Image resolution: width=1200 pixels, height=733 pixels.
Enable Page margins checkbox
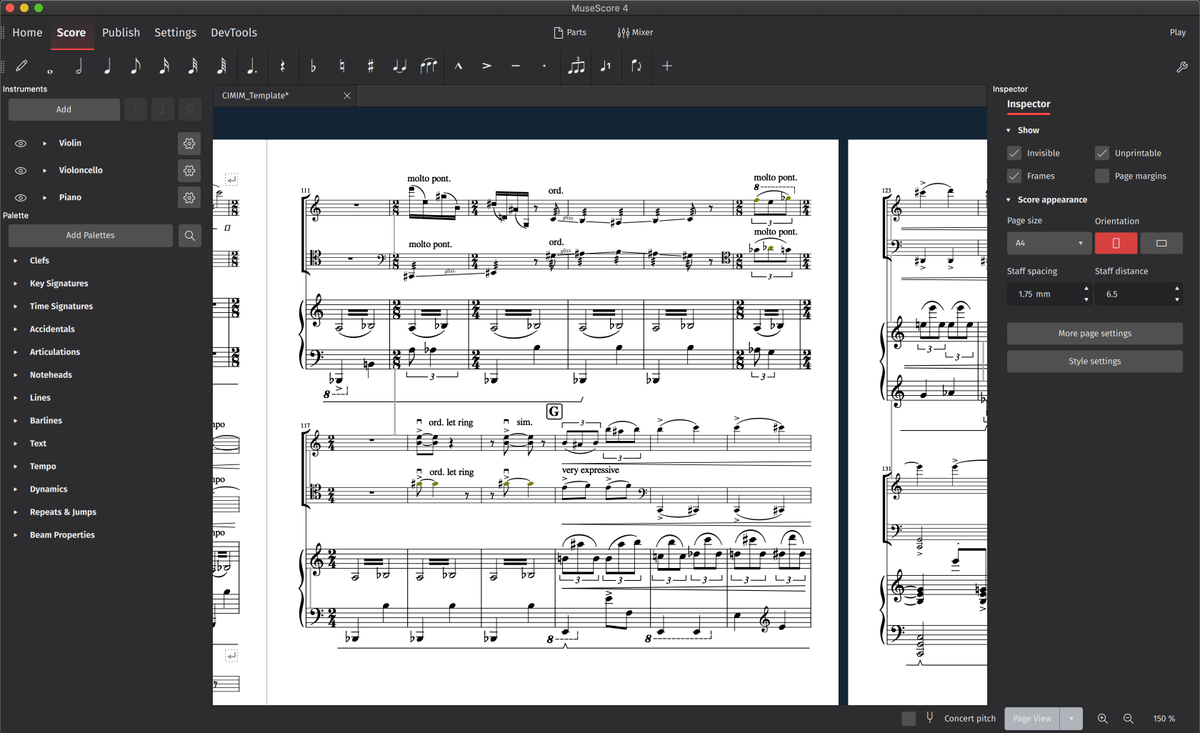[1102, 176]
